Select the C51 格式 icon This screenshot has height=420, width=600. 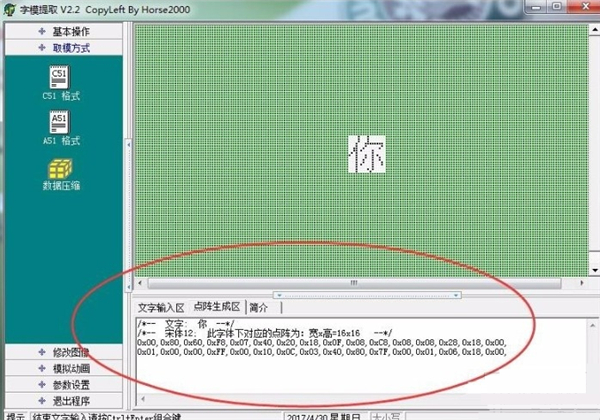click(x=59, y=77)
